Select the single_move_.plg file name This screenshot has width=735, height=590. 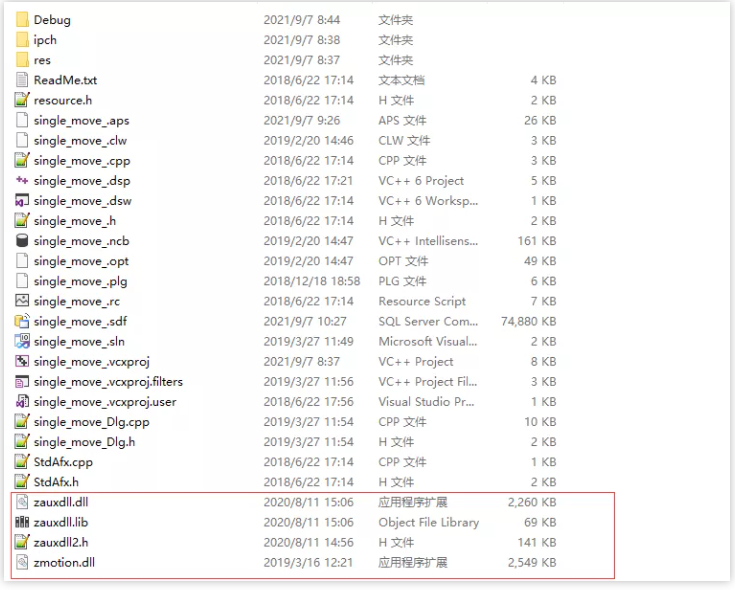coord(80,282)
